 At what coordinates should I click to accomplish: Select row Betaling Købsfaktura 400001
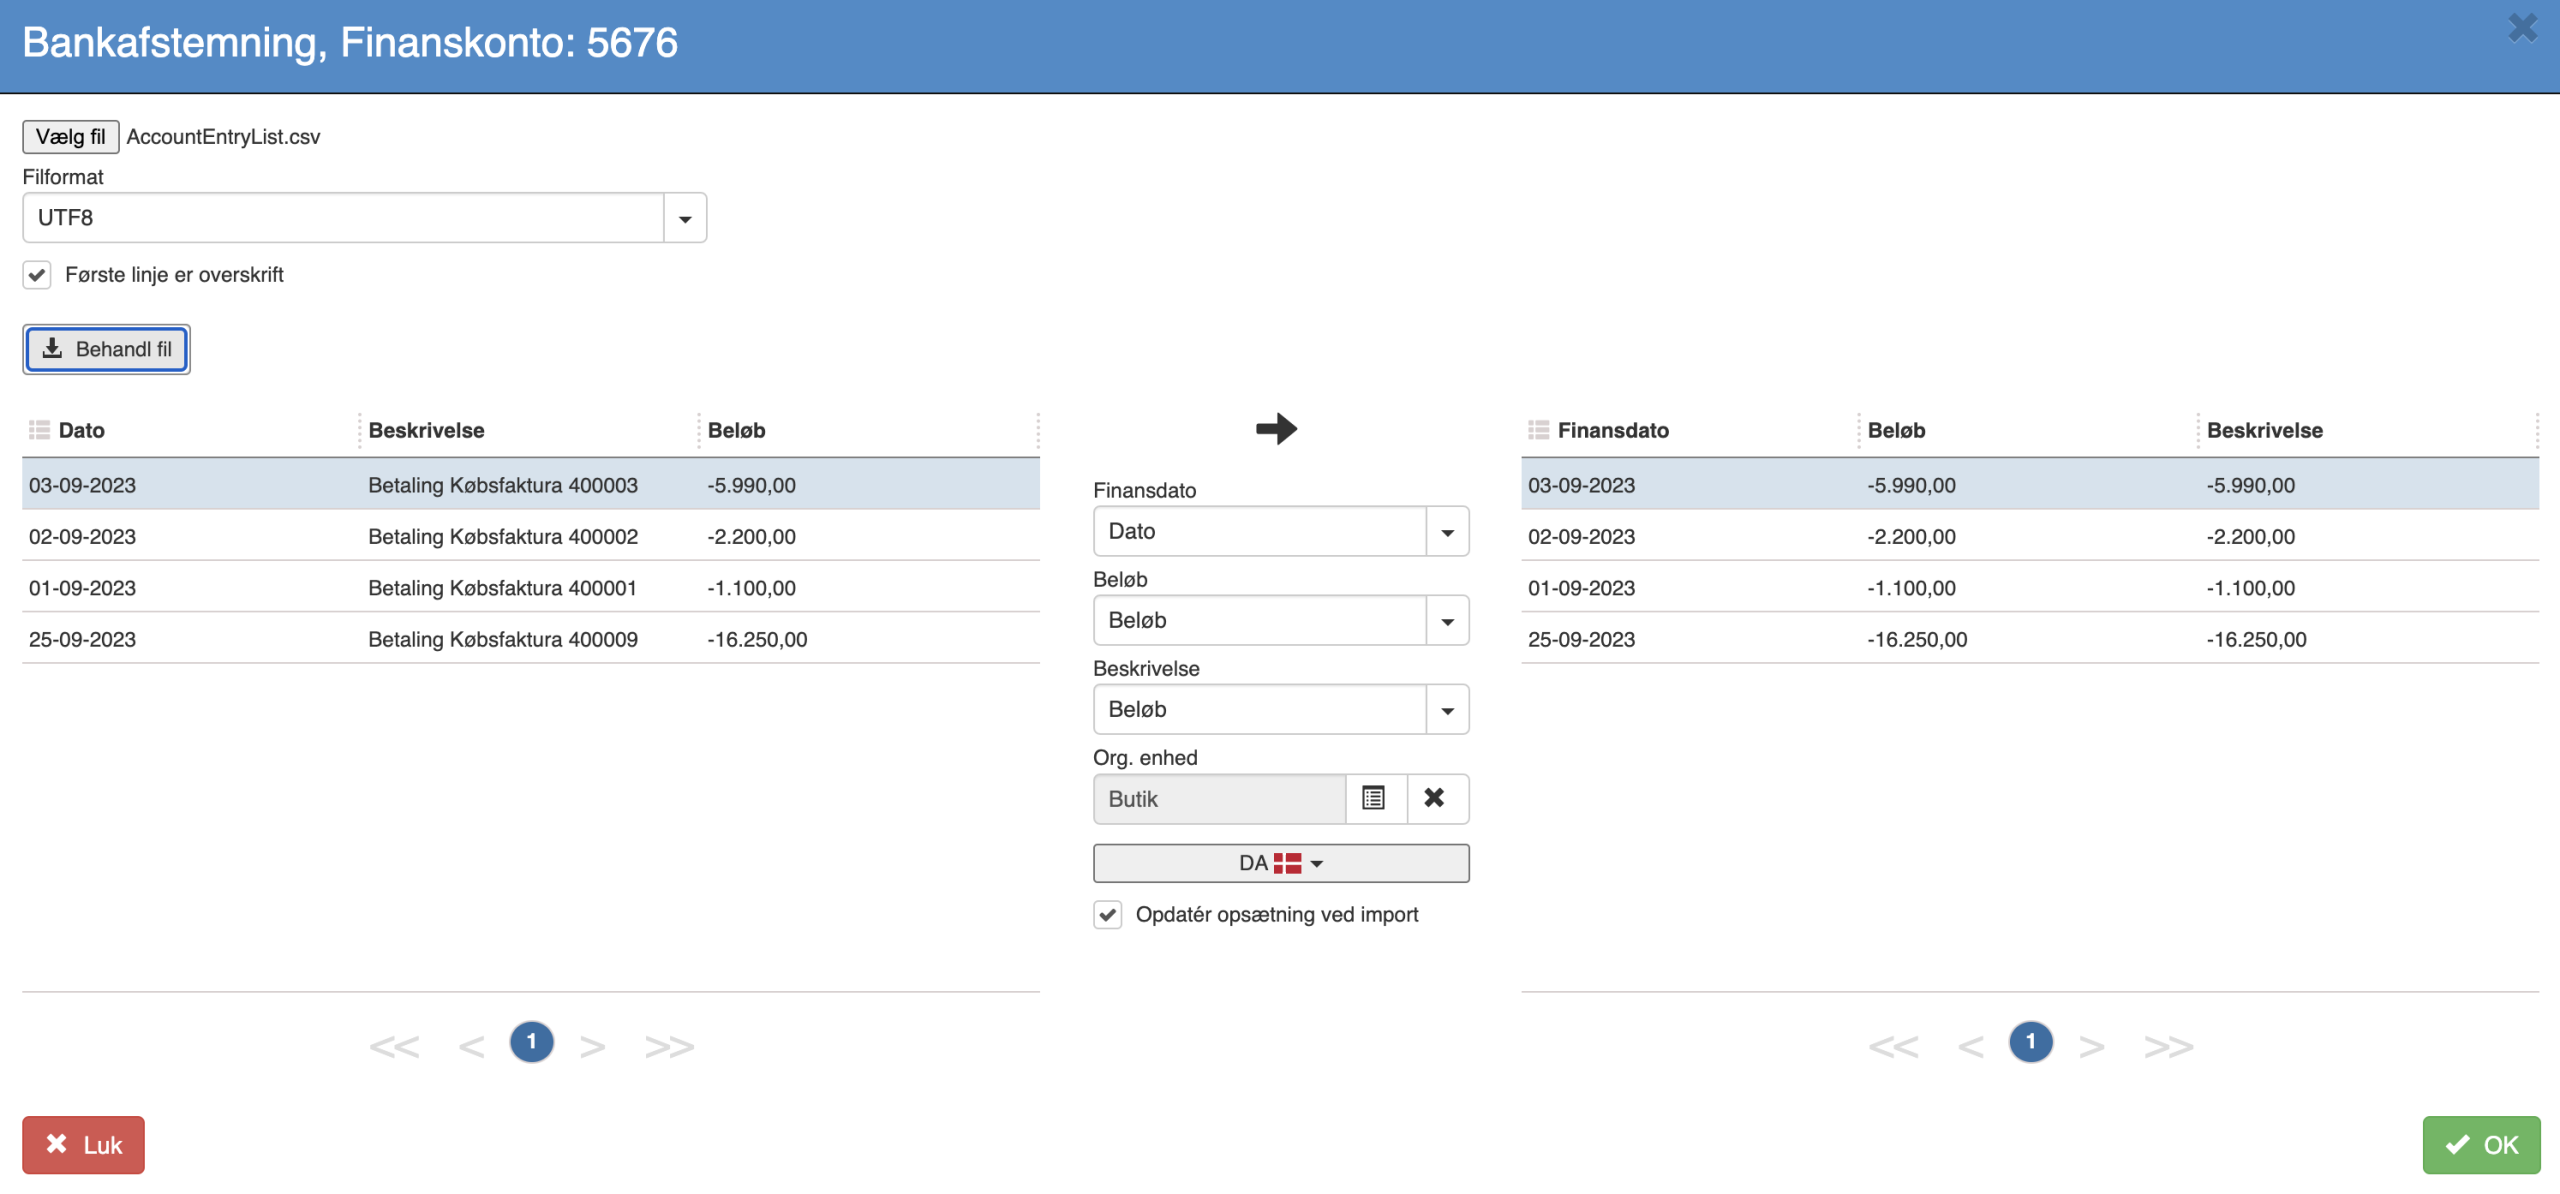531,588
